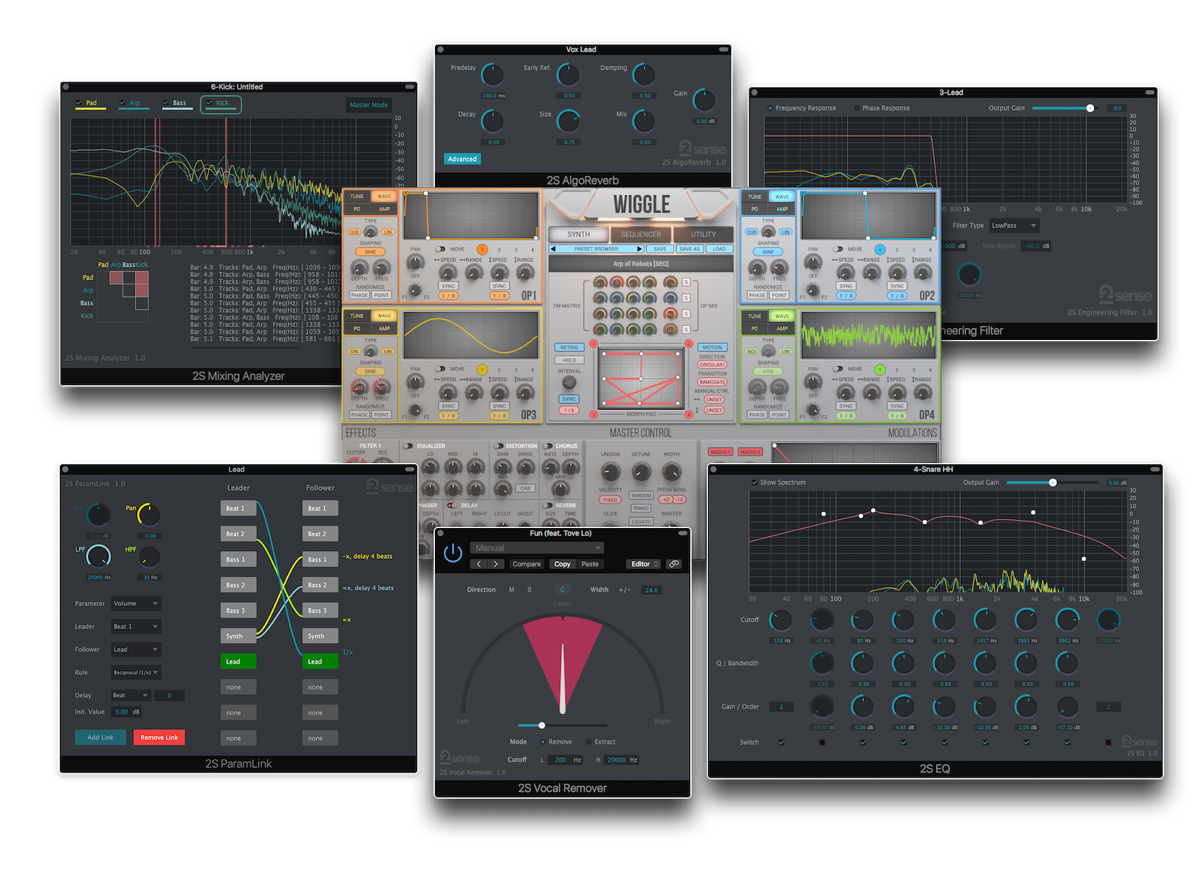
Task: Click the Output Gain slider in 2S EQ
Action: [x=1052, y=482]
